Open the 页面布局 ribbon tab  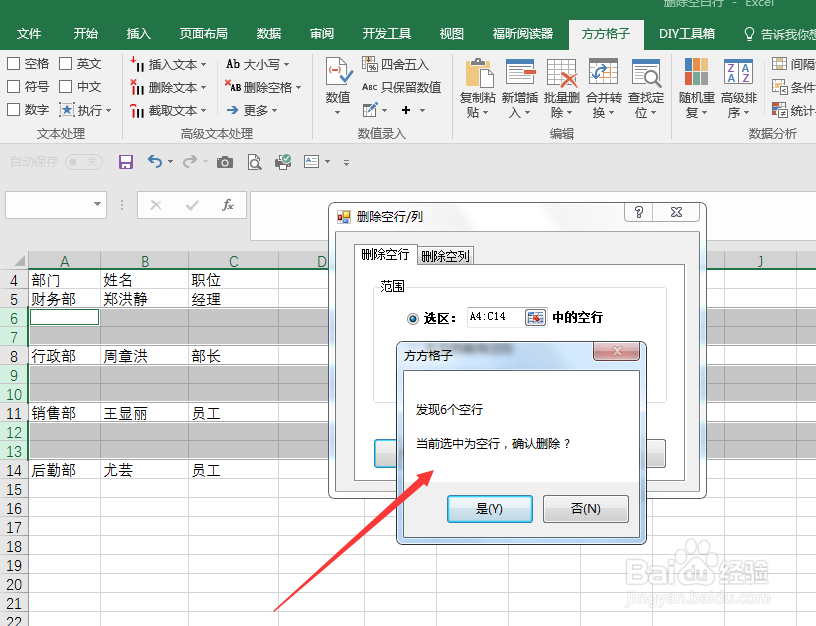203,33
